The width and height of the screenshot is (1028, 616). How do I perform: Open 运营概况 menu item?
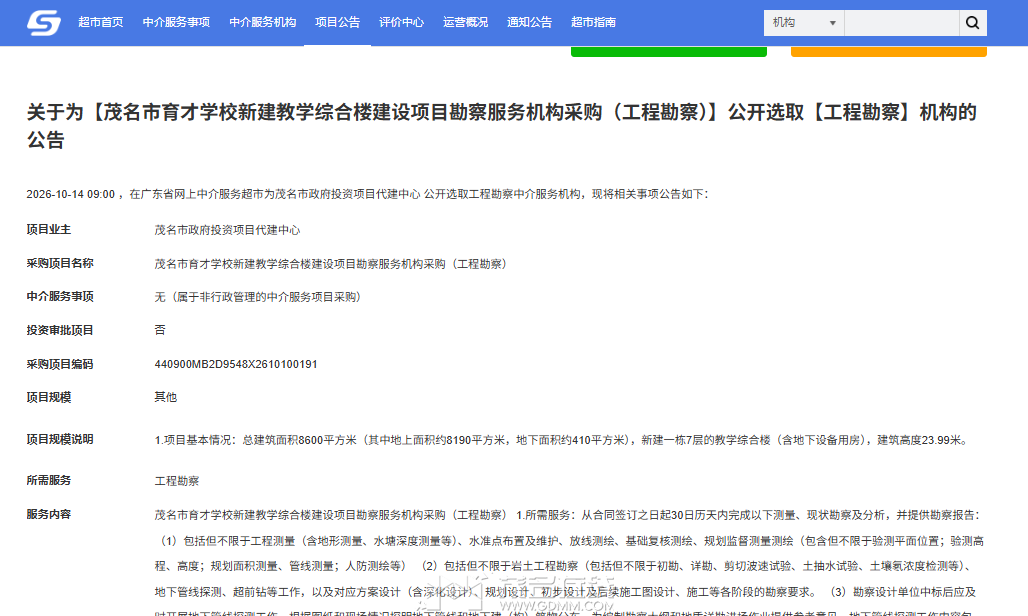465,22
